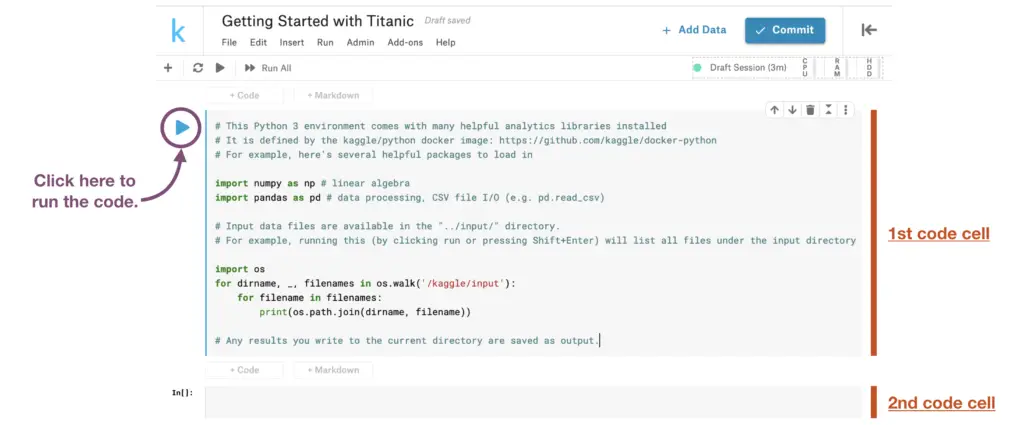
Task: Open the Admin menu
Action: 360,42
